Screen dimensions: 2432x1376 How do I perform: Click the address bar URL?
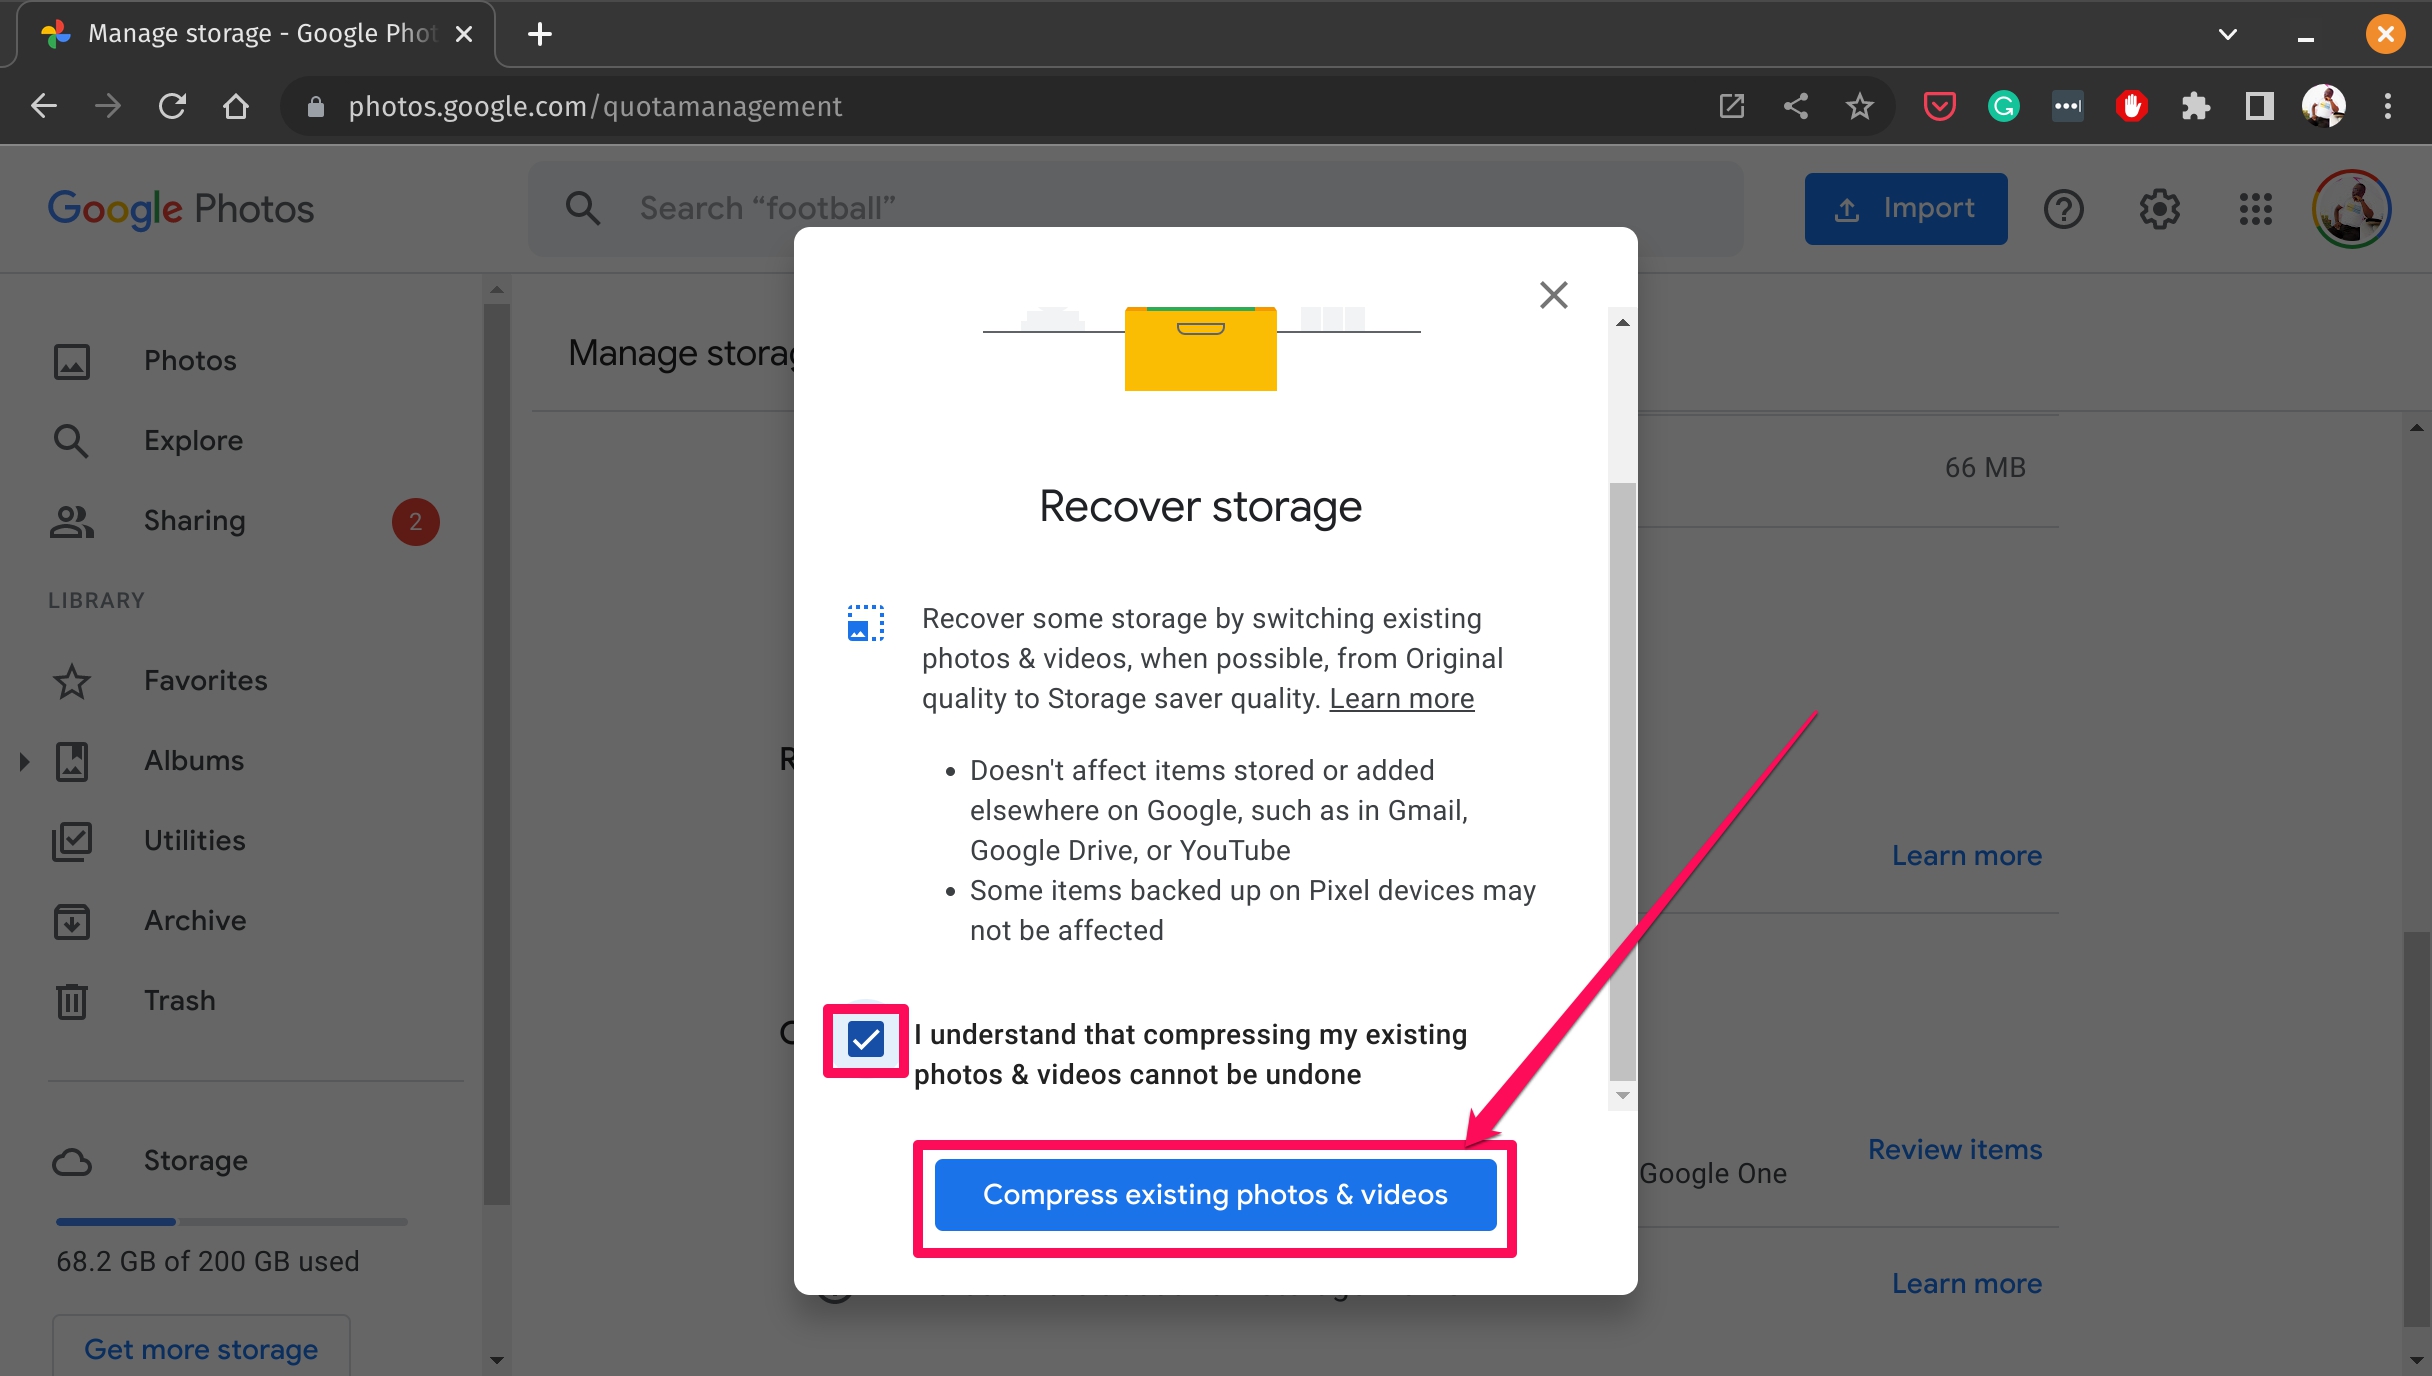pos(595,106)
